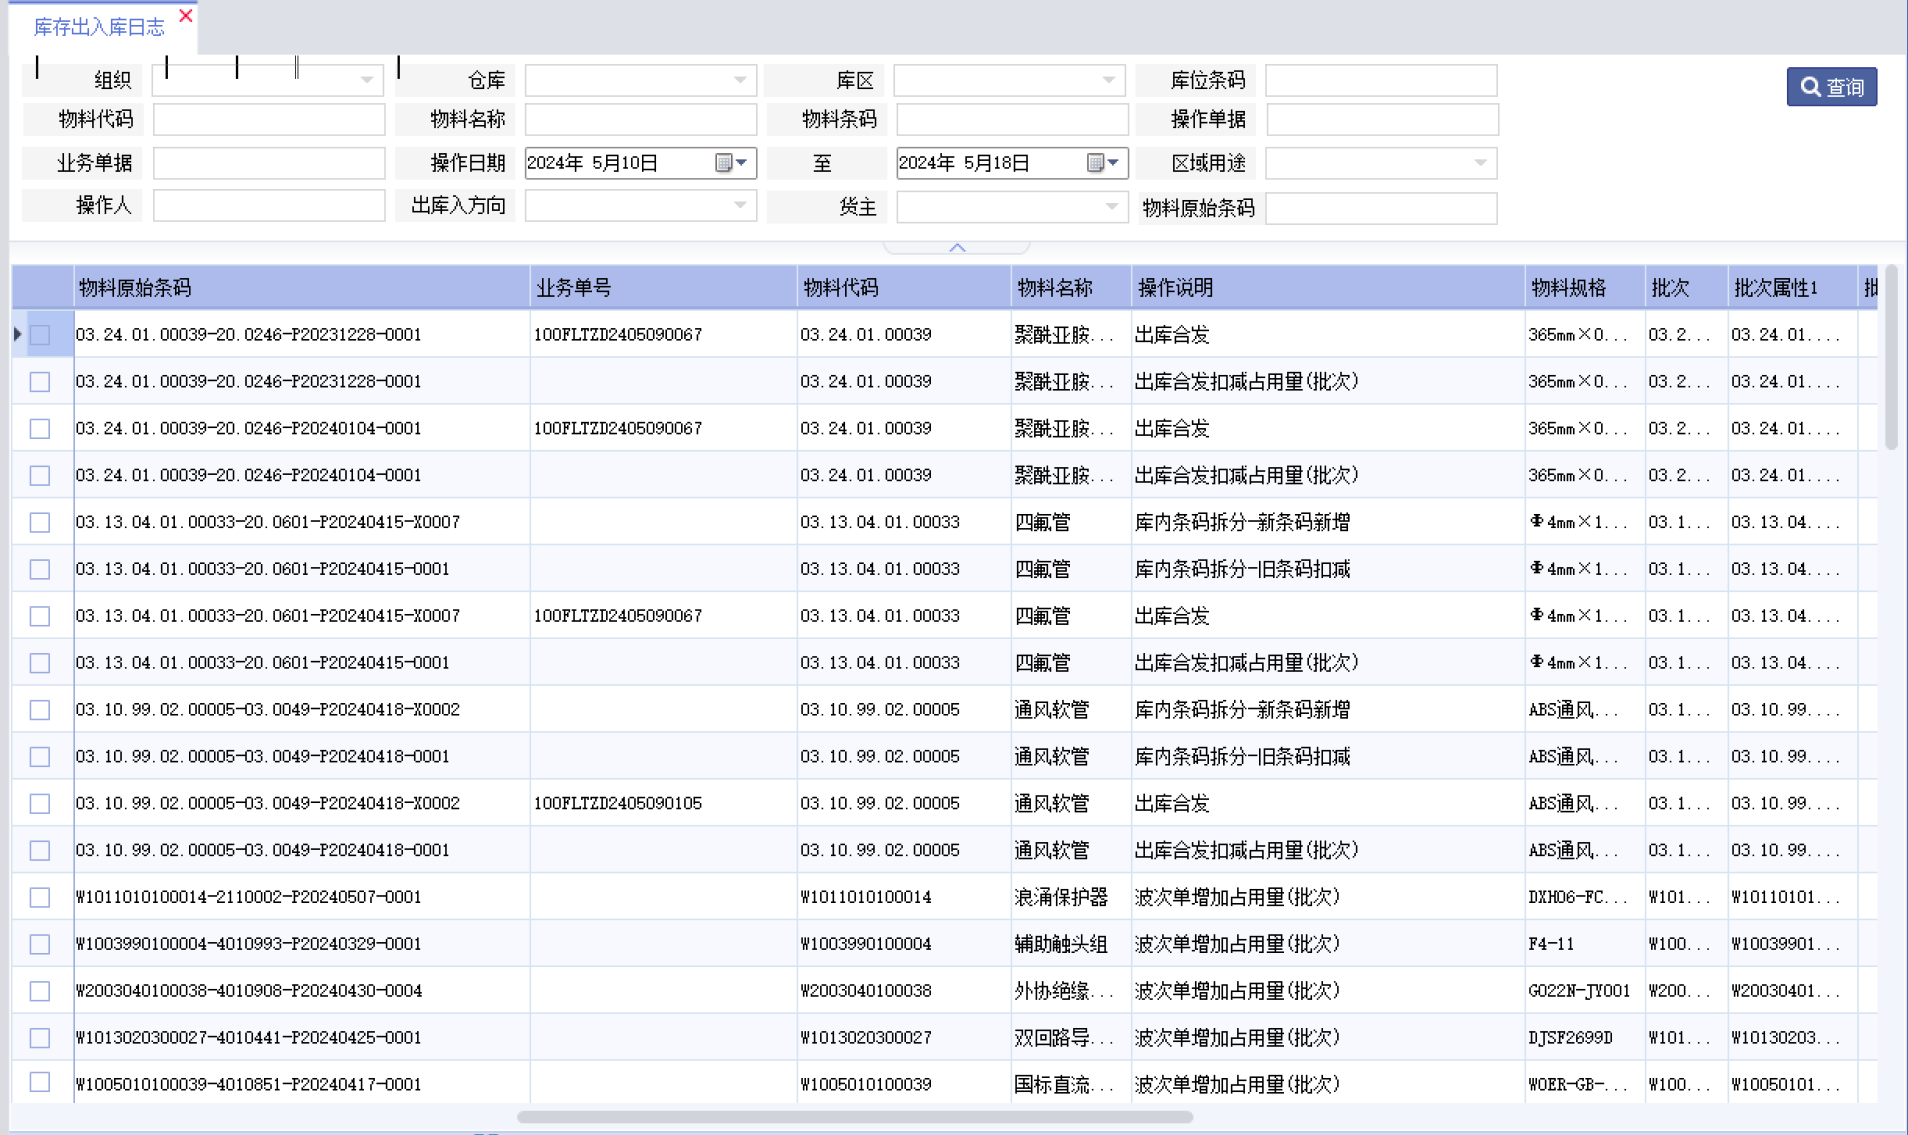Viewport: 1908px width, 1135px height.
Task: Click the current row indicator arrow
Action: coord(18,334)
